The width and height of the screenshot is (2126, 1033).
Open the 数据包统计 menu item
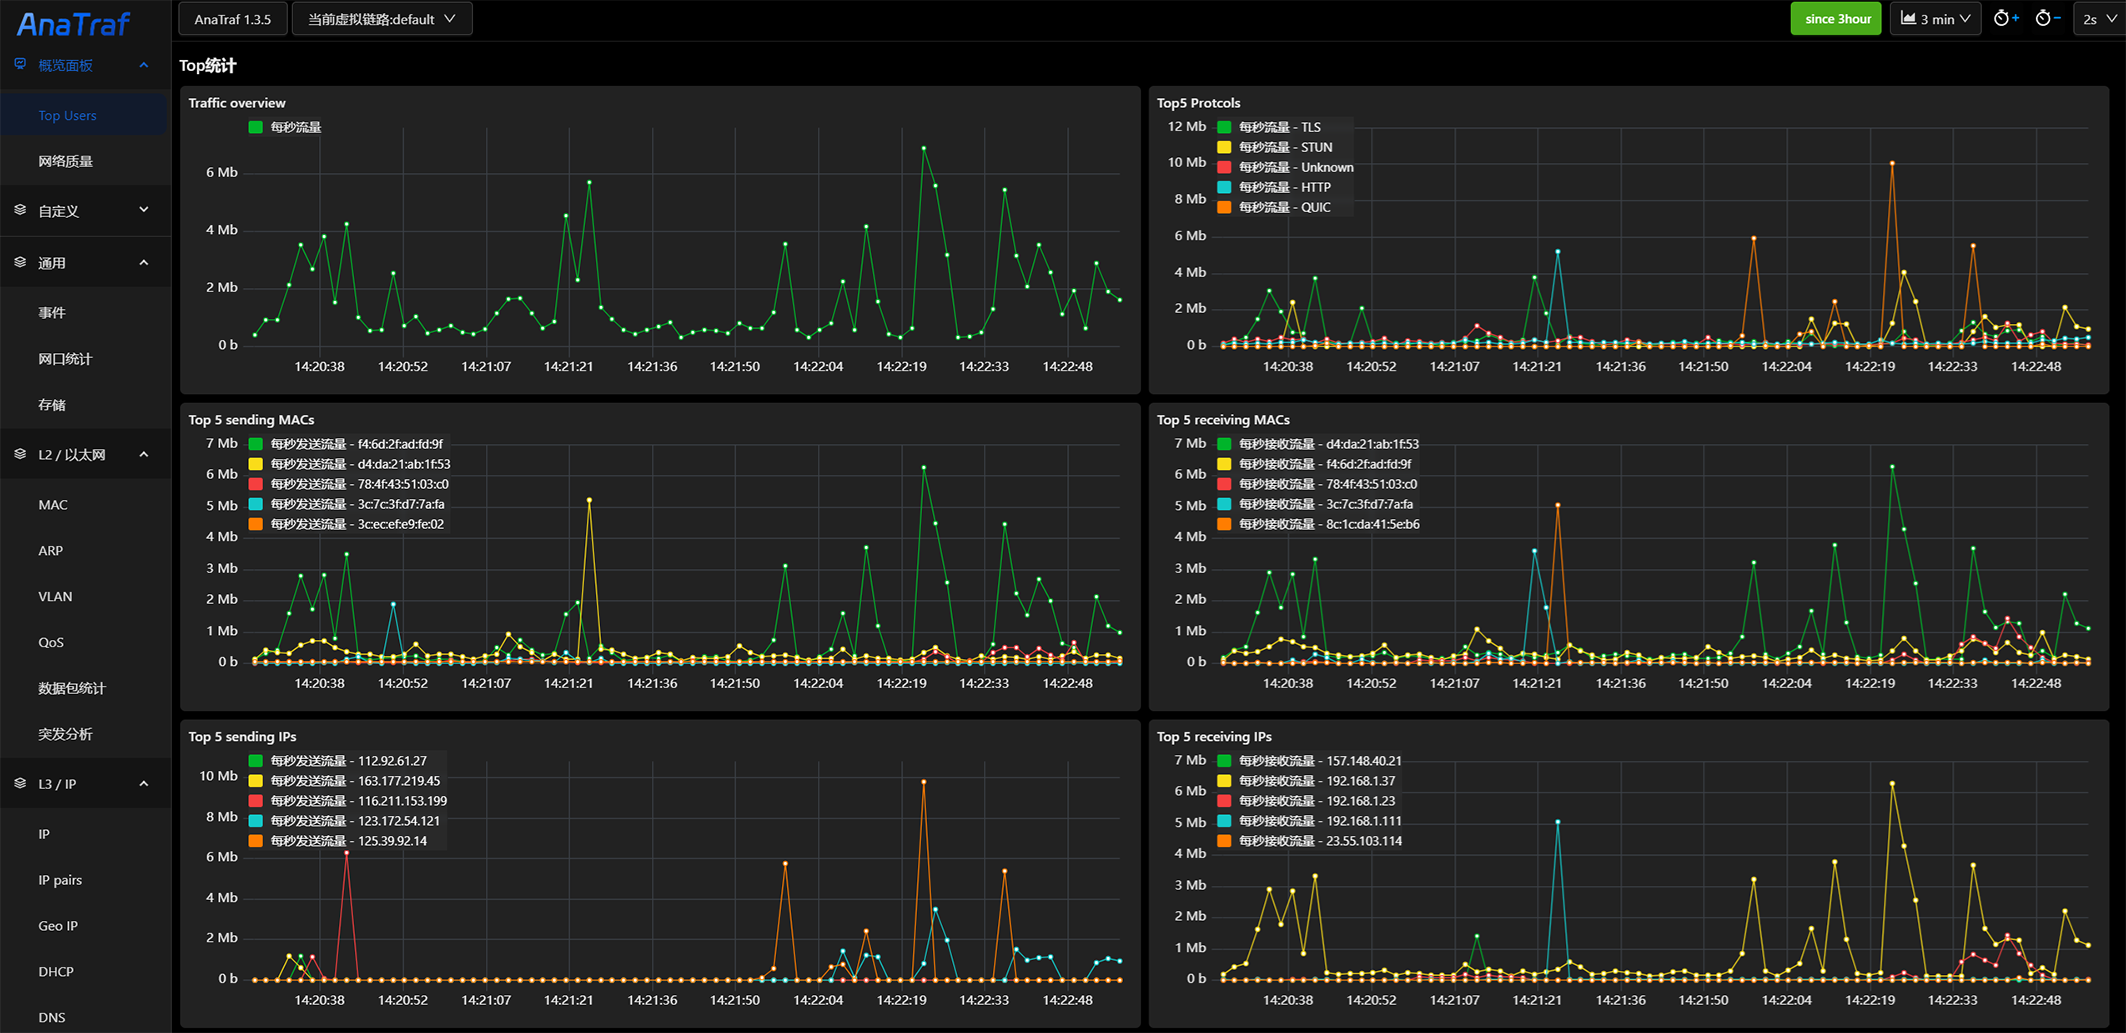[85, 688]
